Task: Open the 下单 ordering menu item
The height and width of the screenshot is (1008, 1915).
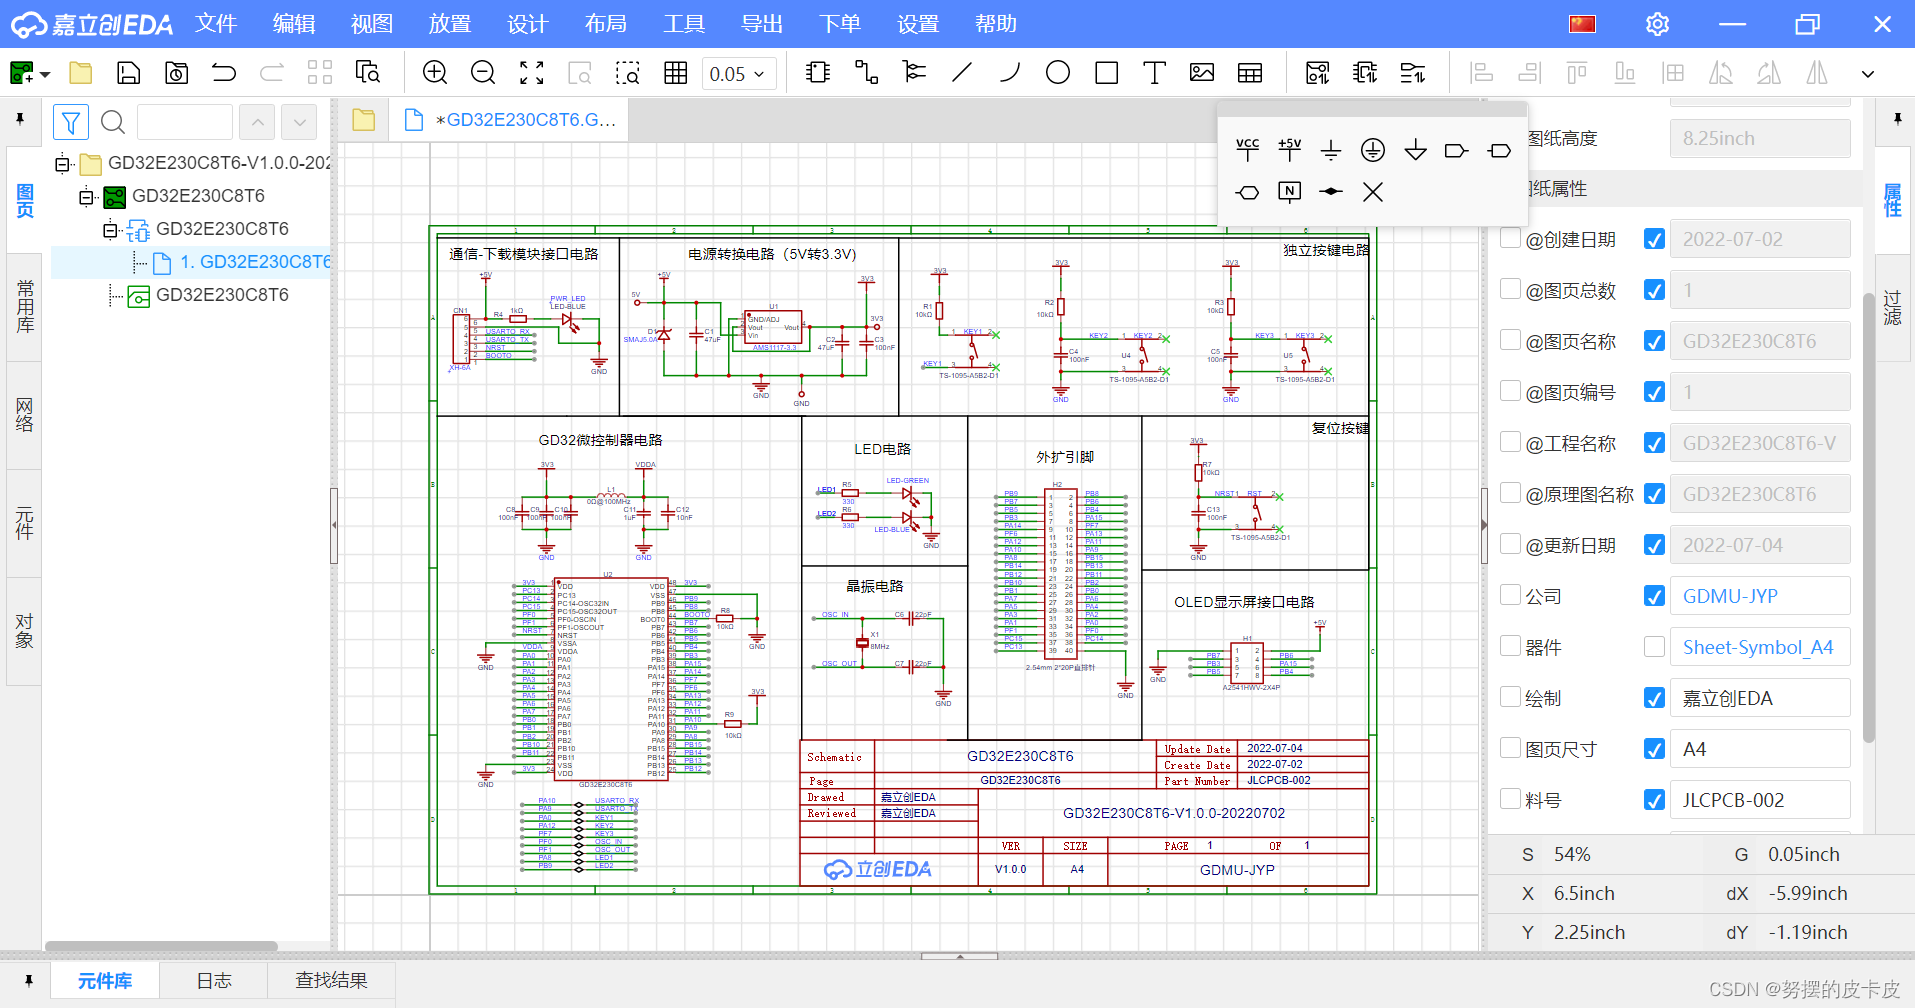Action: point(839,23)
